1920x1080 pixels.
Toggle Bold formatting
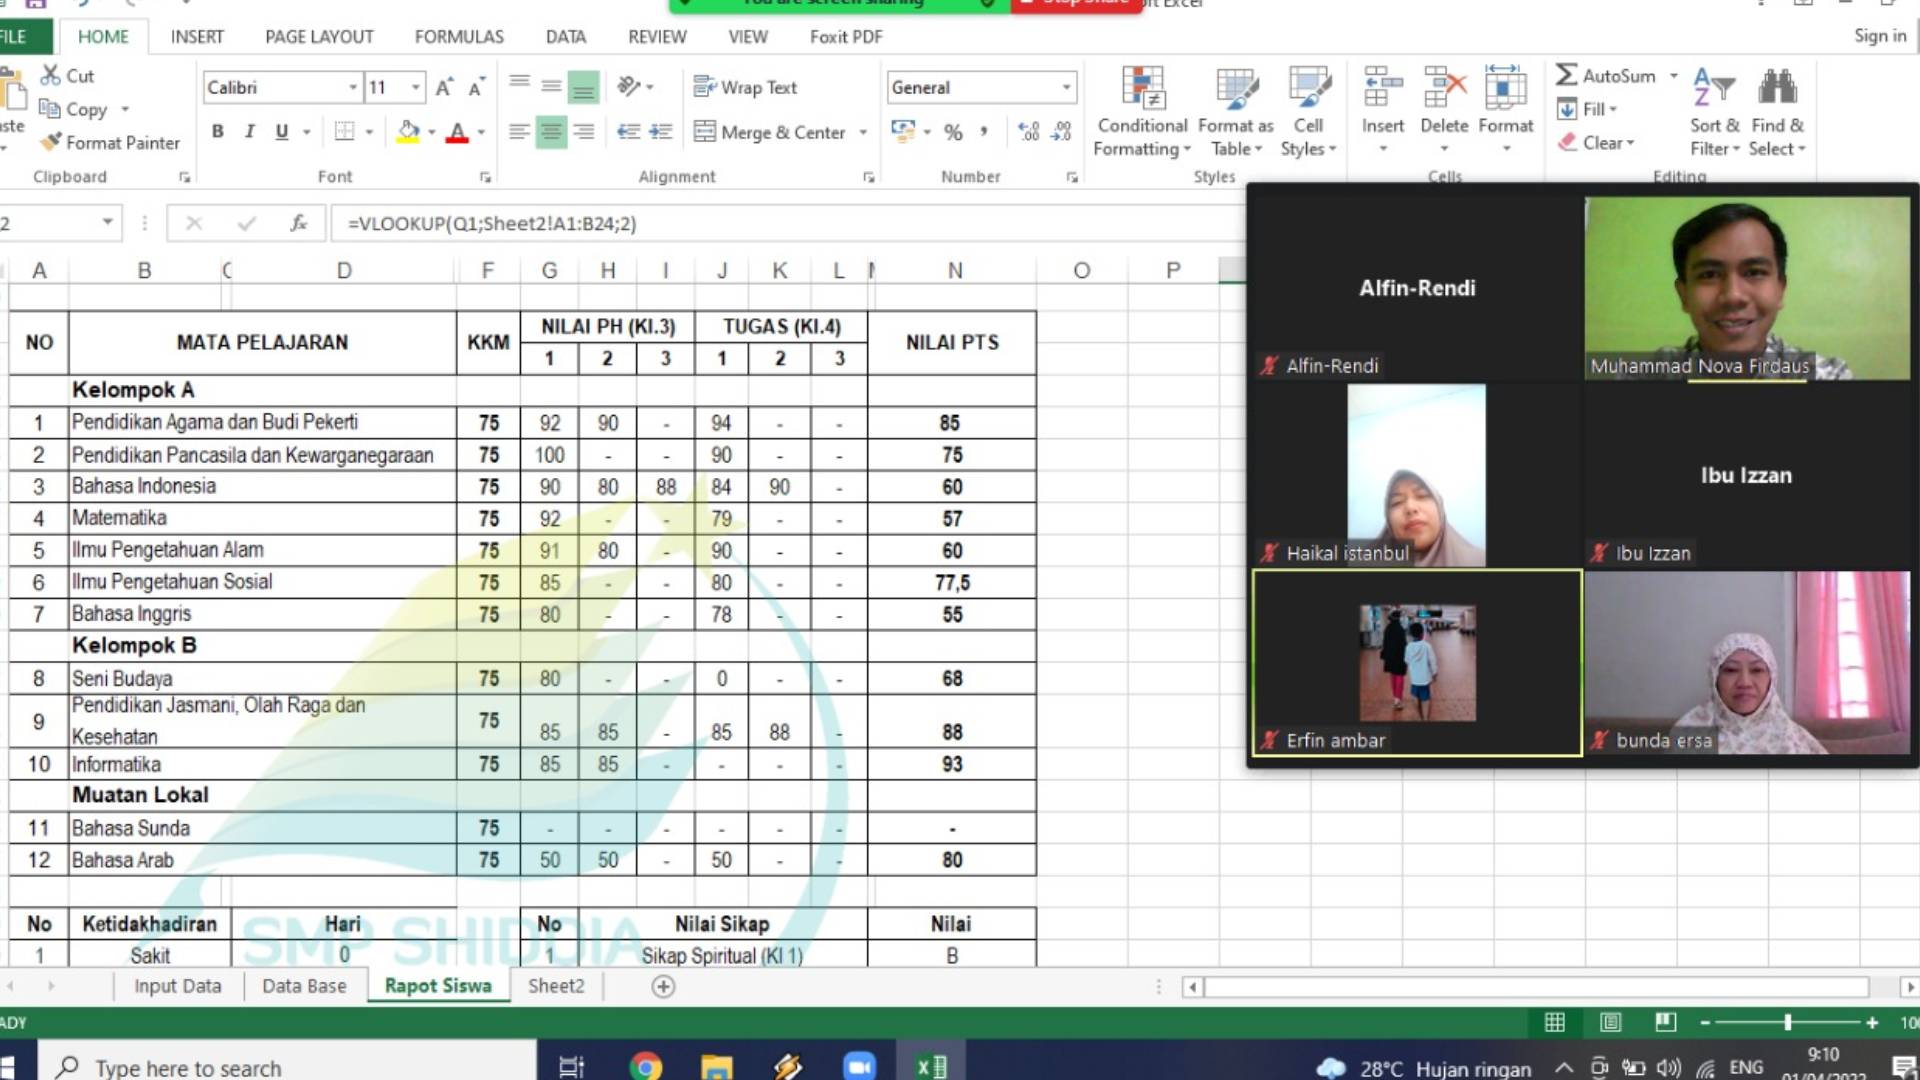coord(218,131)
